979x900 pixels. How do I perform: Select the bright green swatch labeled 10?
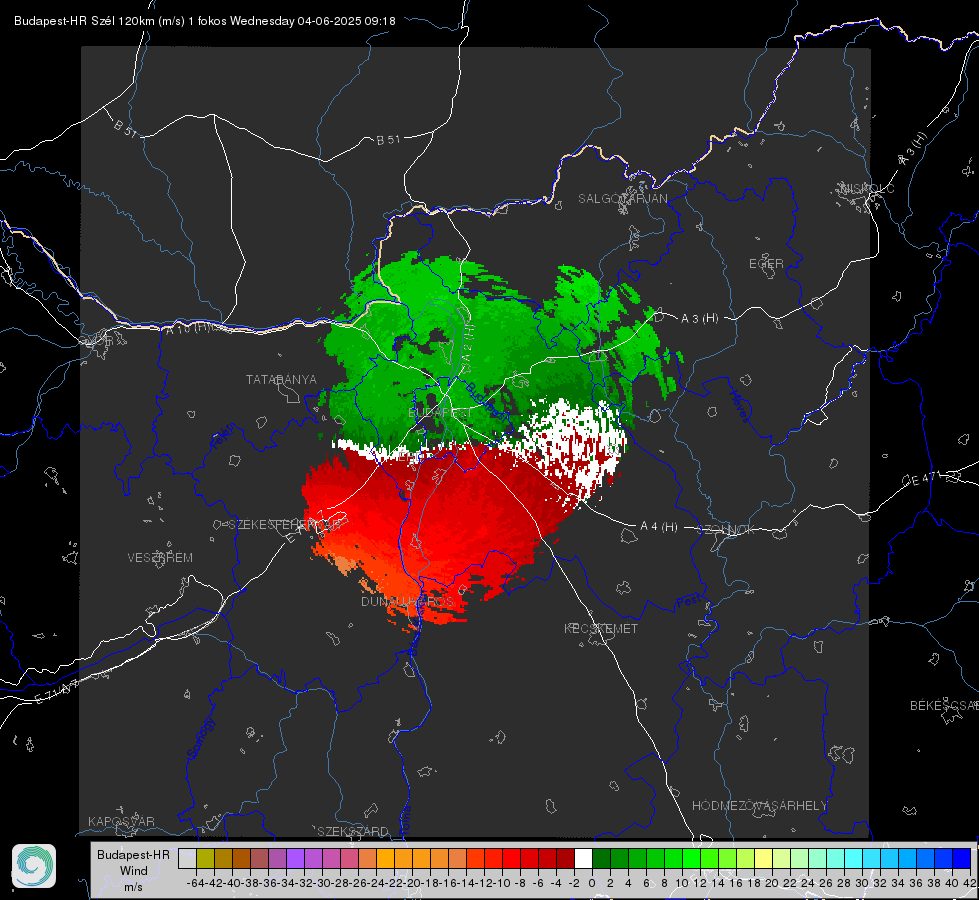click(x=691, y=858)
